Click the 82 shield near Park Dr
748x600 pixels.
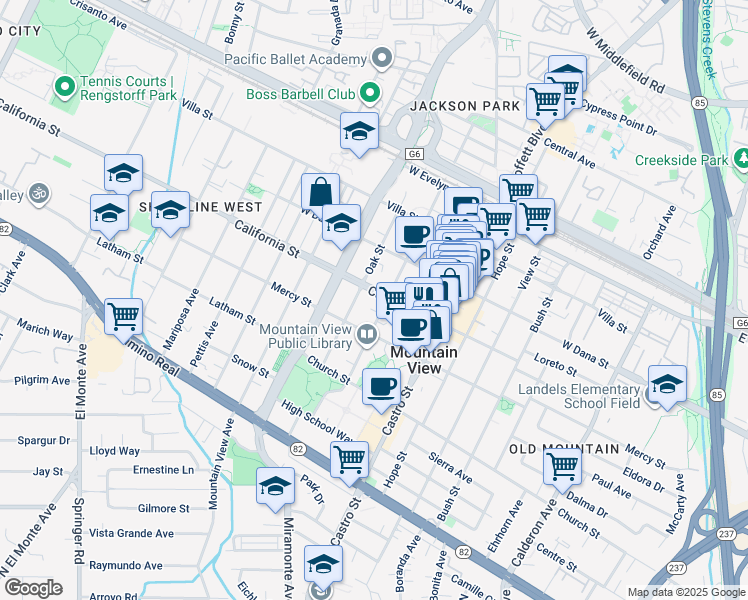click(x=298, y=449)
